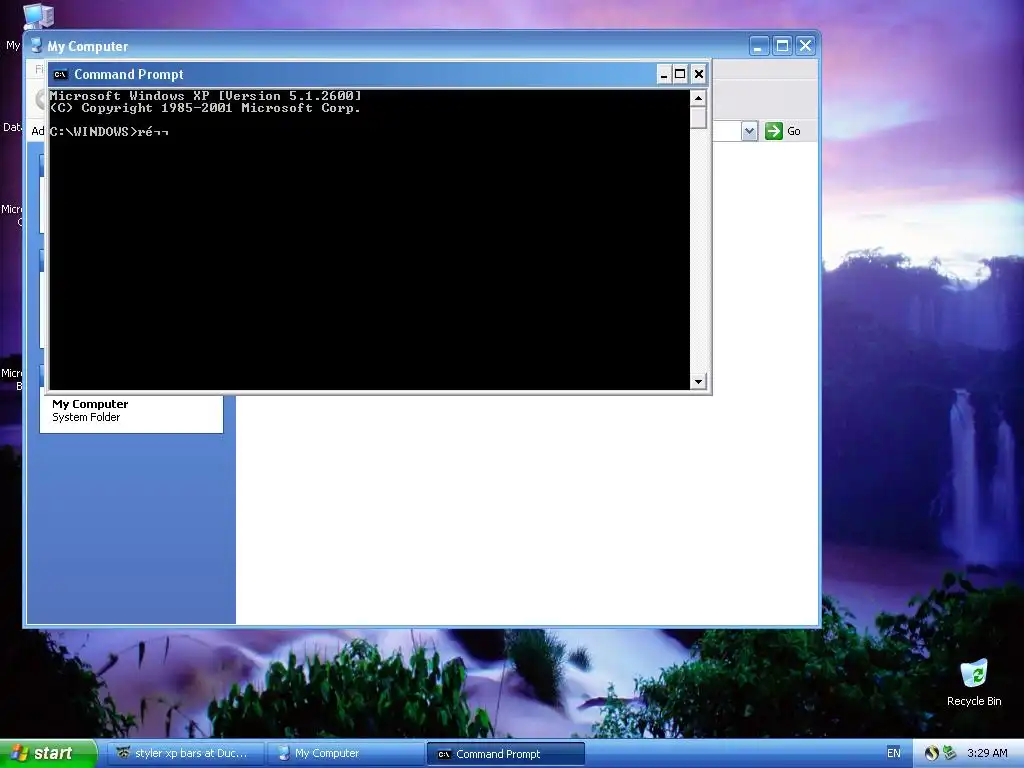
Task: Click the Command Prompt title text
Action: tap(129, 74)
